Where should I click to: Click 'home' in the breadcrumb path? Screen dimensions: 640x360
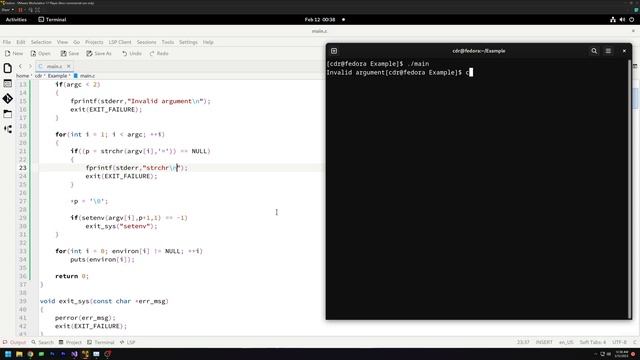point(22,76)
